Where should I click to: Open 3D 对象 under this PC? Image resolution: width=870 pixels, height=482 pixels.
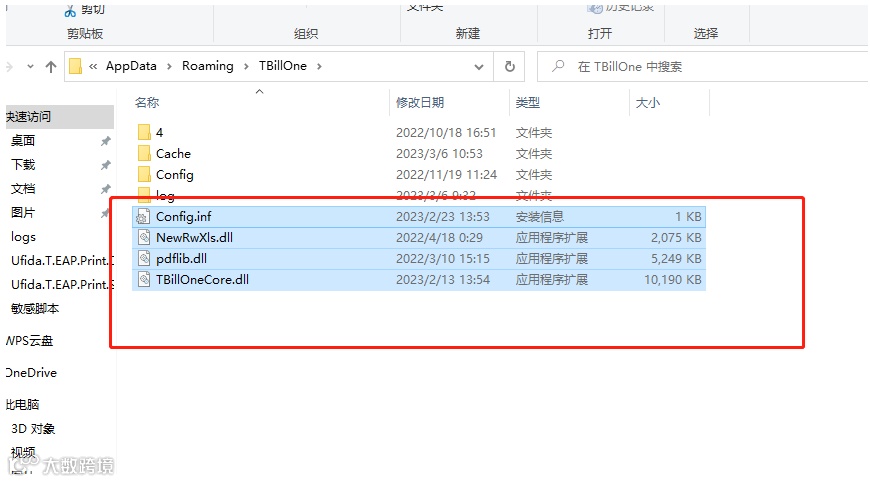pyautogui.click(x=33, y=429)
